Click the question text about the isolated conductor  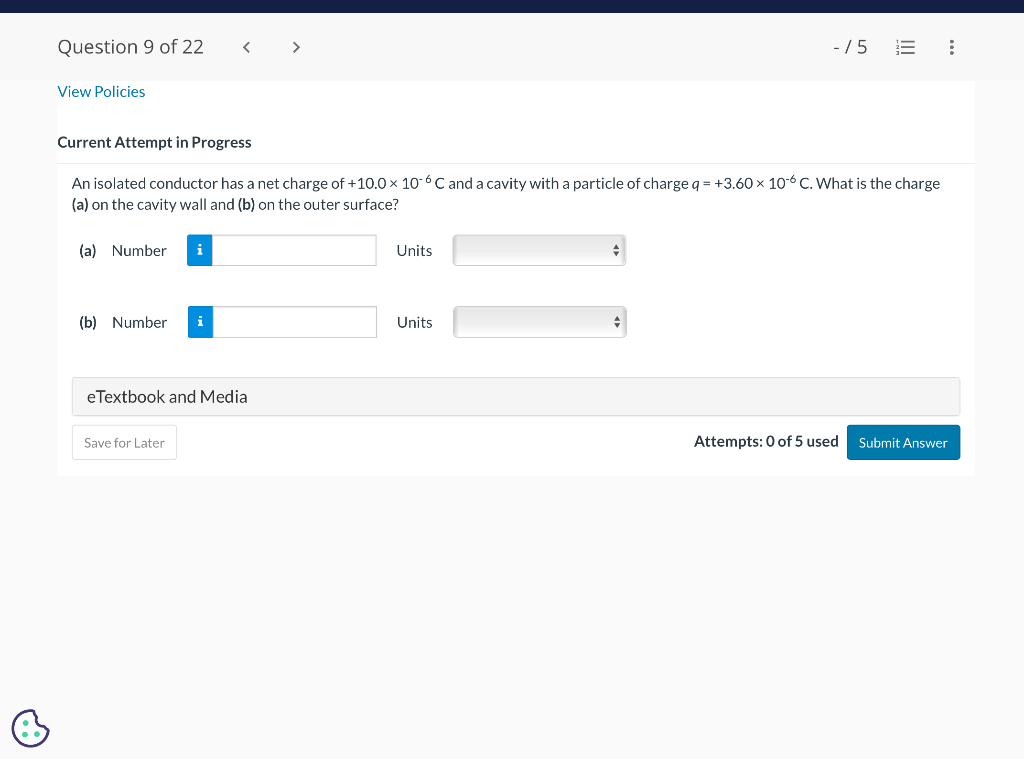pyautogui.click(x=506, y=194)
